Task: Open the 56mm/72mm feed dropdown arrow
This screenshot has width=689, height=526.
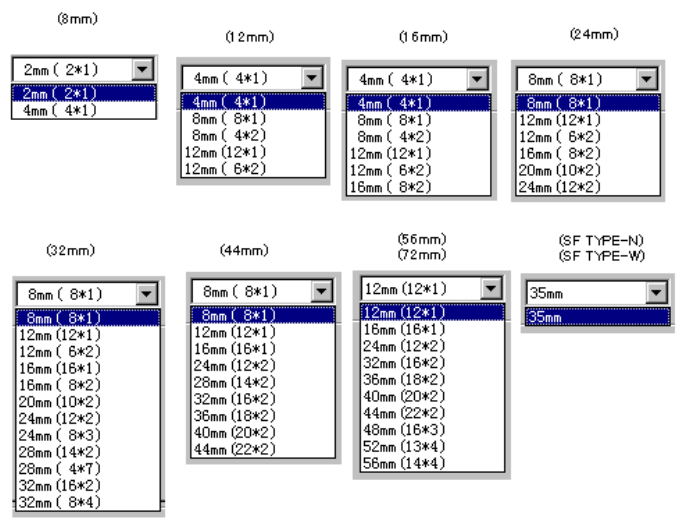Action: 491,288
